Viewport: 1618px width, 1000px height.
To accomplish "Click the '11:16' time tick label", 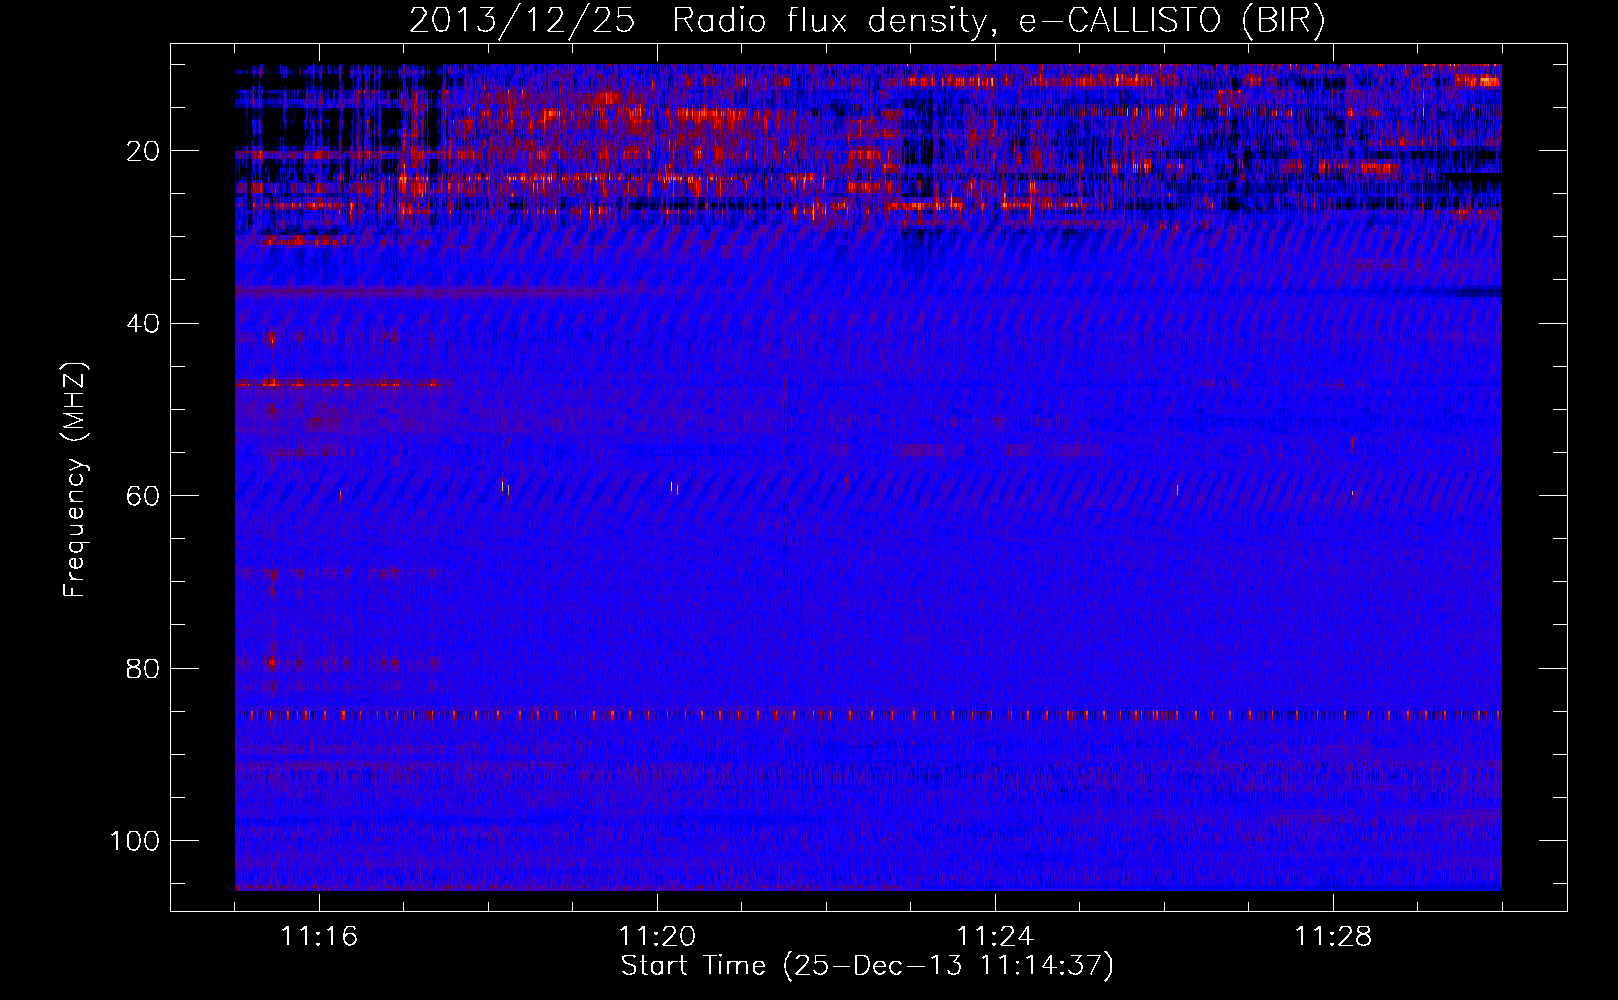I will 319,937.
